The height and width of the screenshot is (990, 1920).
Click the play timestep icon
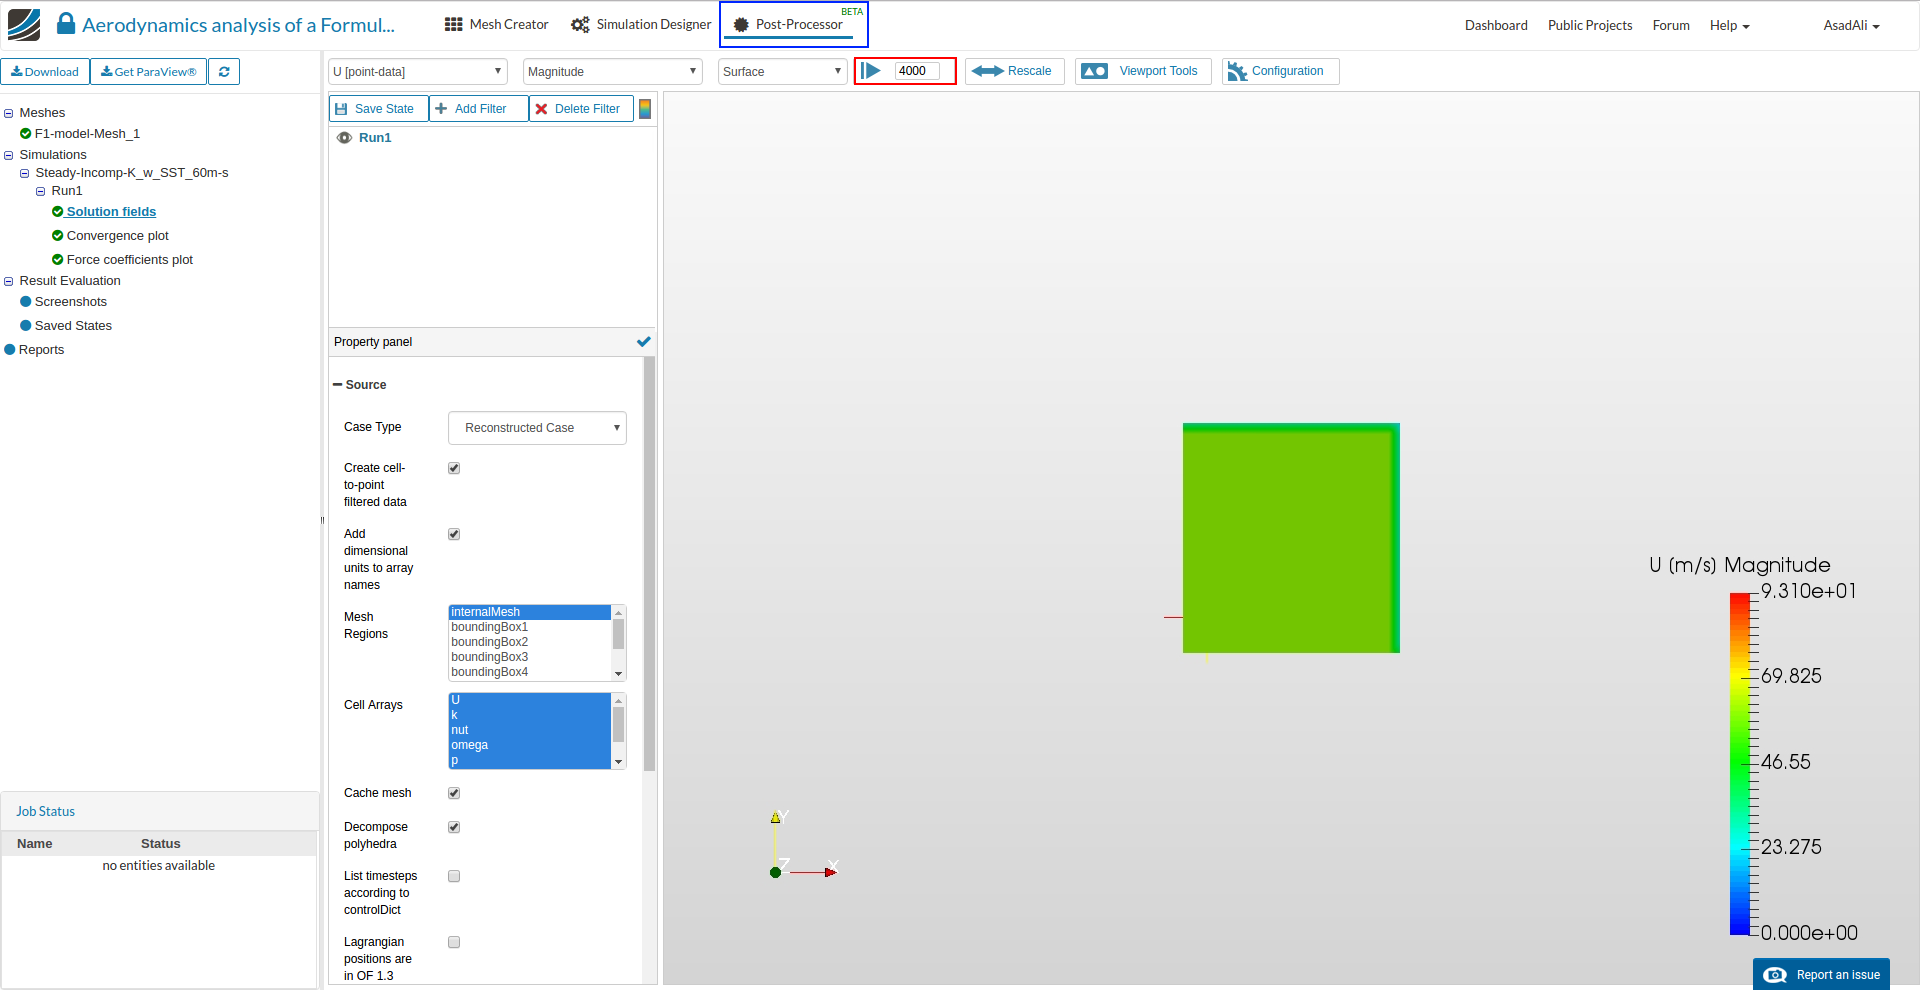(x=871, y=71)
